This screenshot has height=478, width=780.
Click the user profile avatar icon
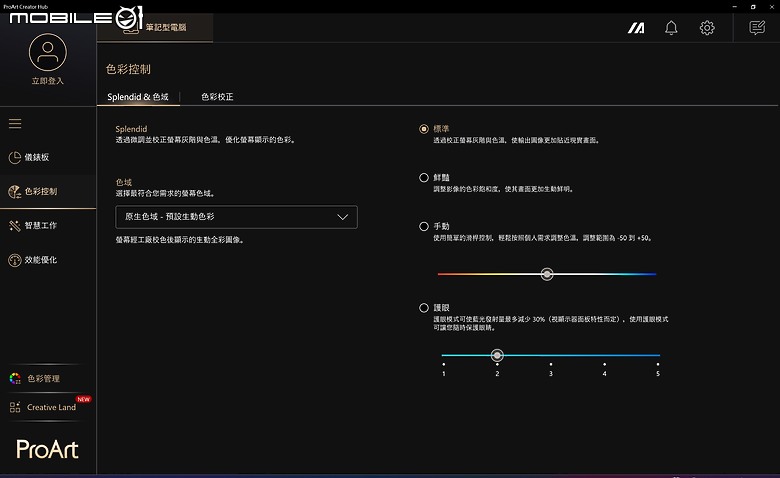tap(48, 52)
